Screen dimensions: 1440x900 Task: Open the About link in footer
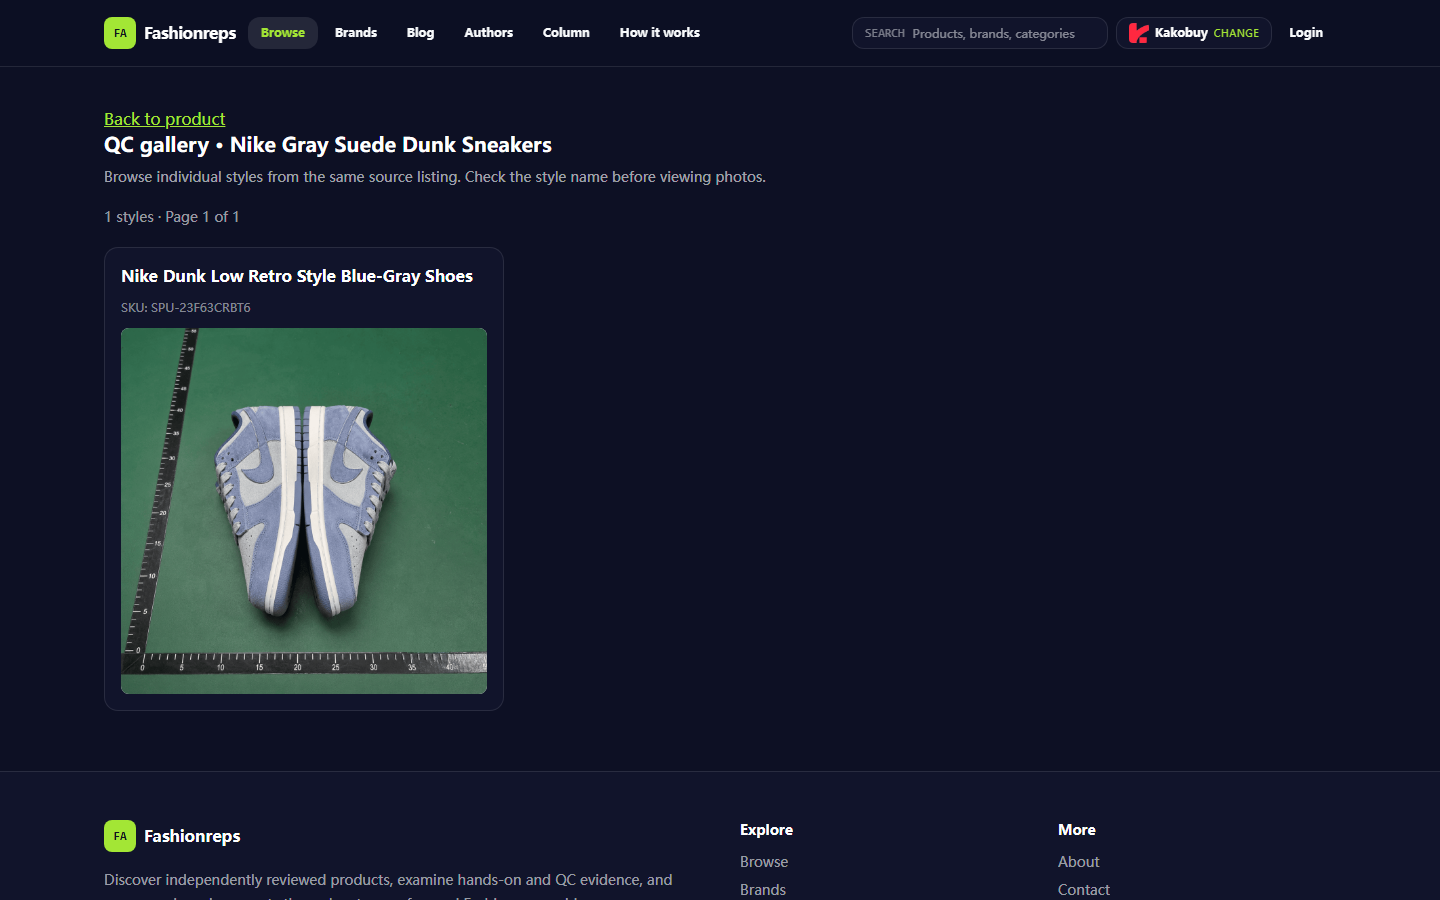point(1078,862)
